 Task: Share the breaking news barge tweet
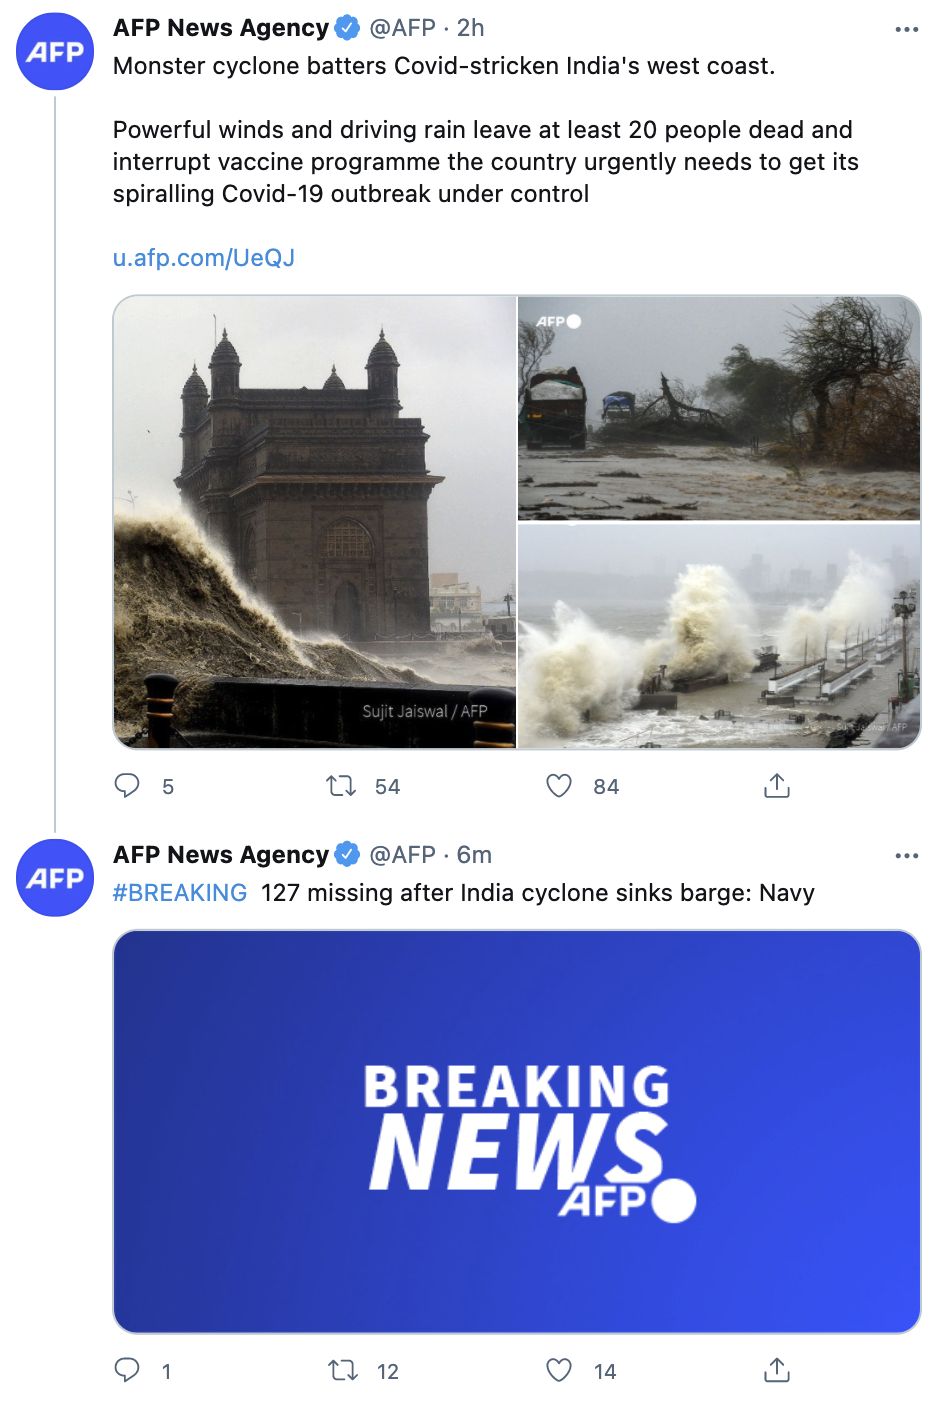pyautogui.click(x=777, y=1370)
